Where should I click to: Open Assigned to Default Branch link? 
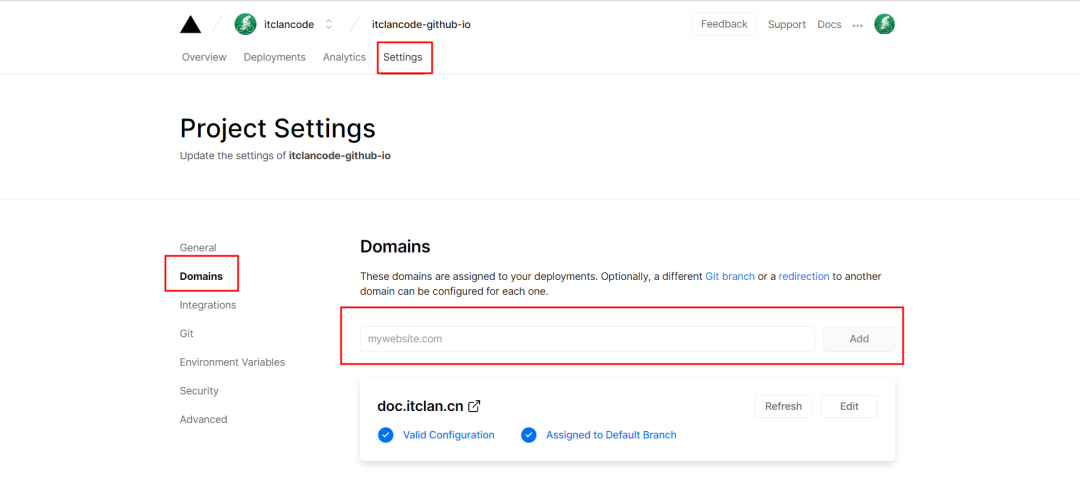tap(611, 435)
